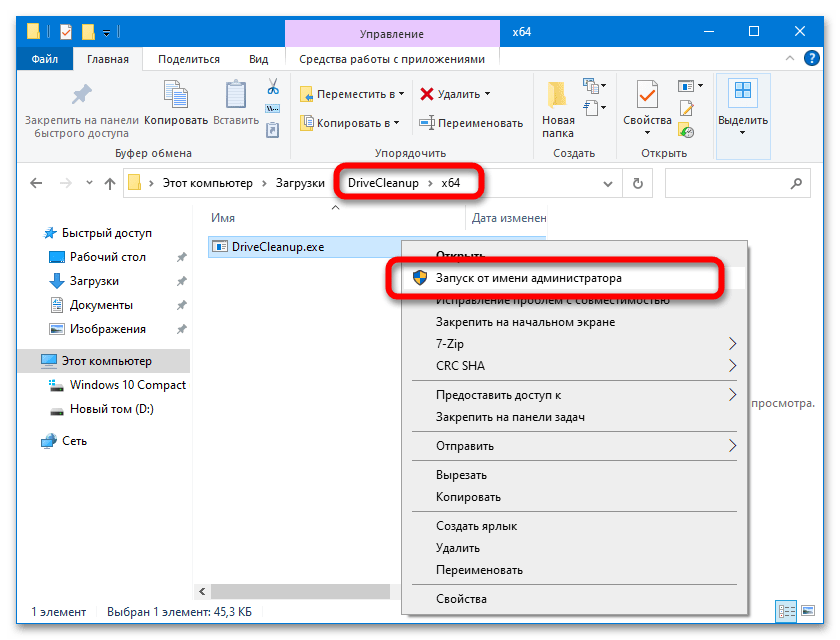Click the DriveCleanup breadcrumb segment
The width and height of the screenshot is (840, 640).
click(383, 183)
